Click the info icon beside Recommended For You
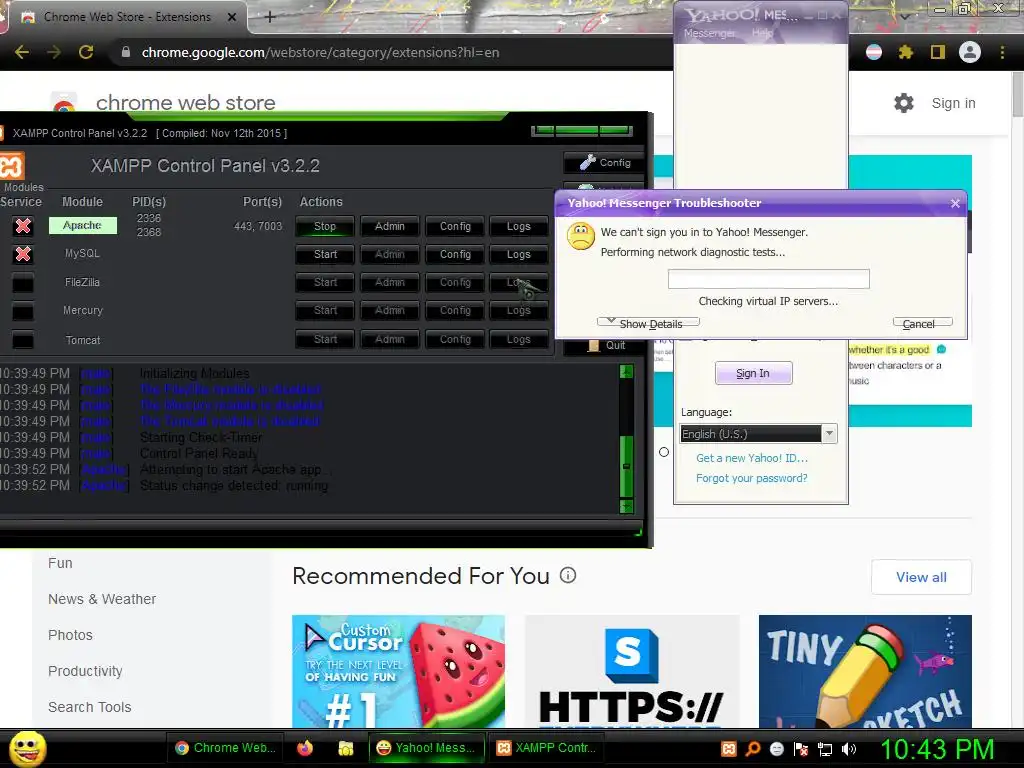The height and width of the screenshot is (768, 1024). click(568, 575)
